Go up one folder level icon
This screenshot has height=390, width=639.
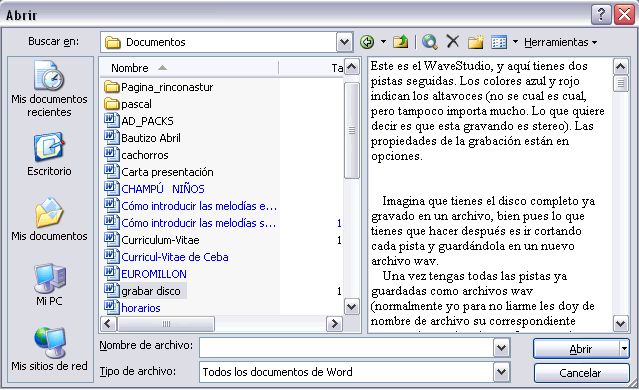[x=401, y=42]
